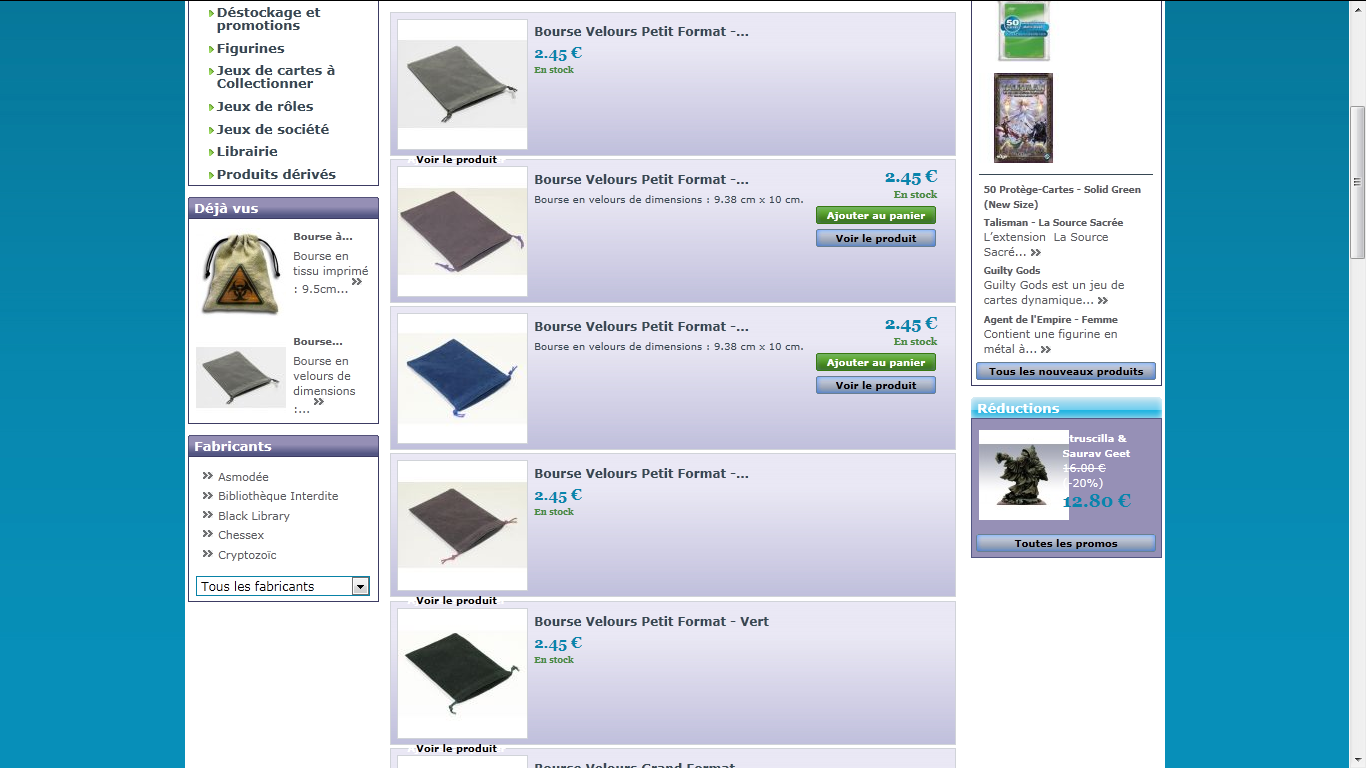Click the page vertical scrollbar thumb
1366x768 pixels.
[1357, 182]
